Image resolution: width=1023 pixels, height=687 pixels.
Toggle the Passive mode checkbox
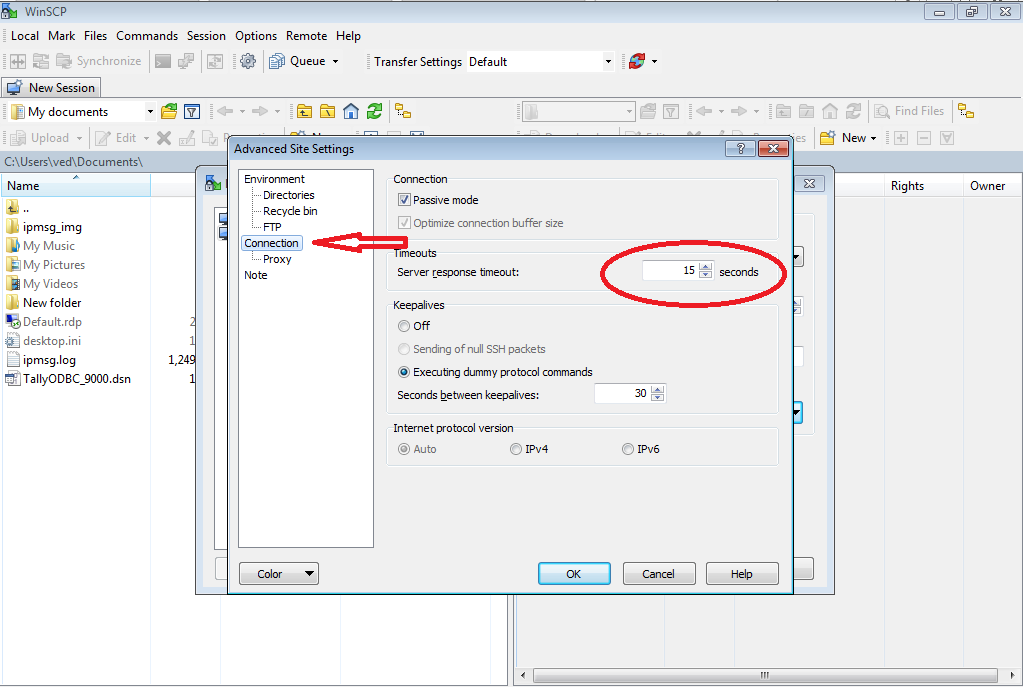pyautogui.click(x=404, y=200)
